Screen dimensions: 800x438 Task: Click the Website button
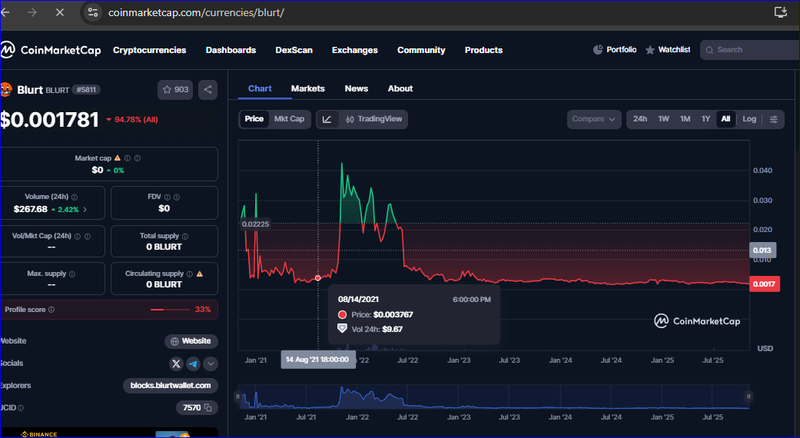[x=191, y=341]
